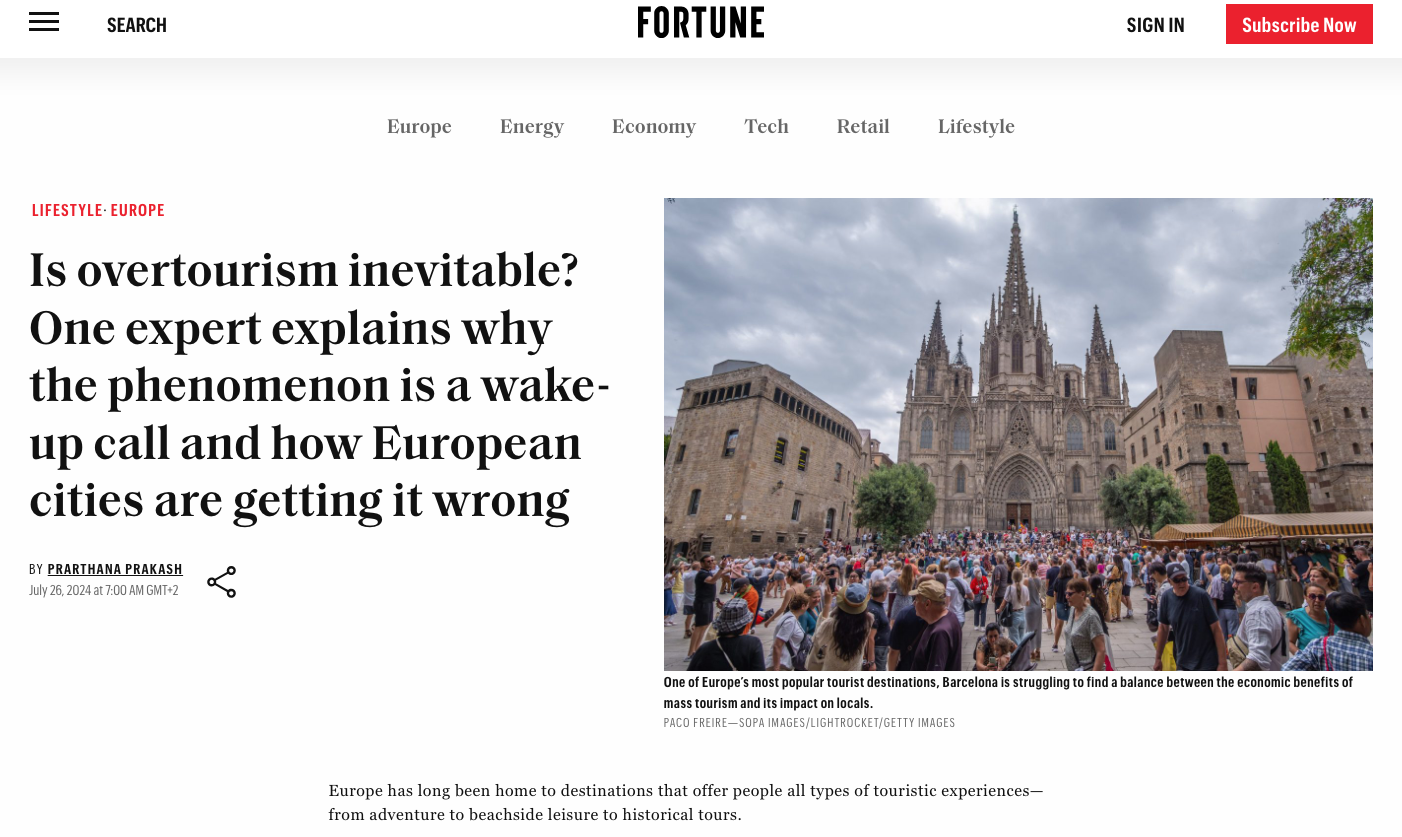Click the Paco Freire photo credit line
Screen dimensions: 1402x837
(809, 722)
